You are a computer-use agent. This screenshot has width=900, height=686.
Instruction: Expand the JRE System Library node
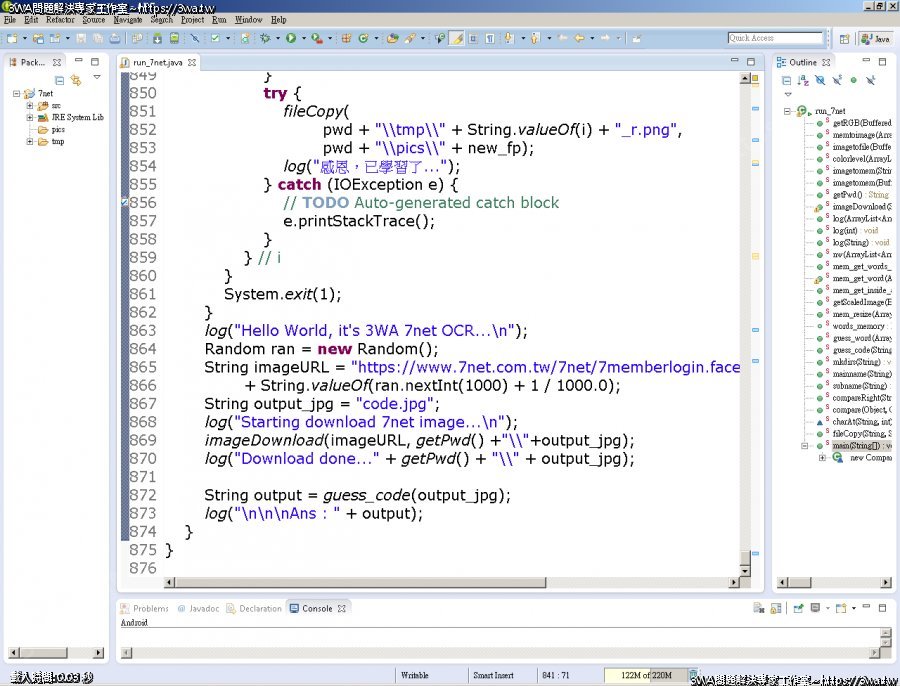[30, 117]
